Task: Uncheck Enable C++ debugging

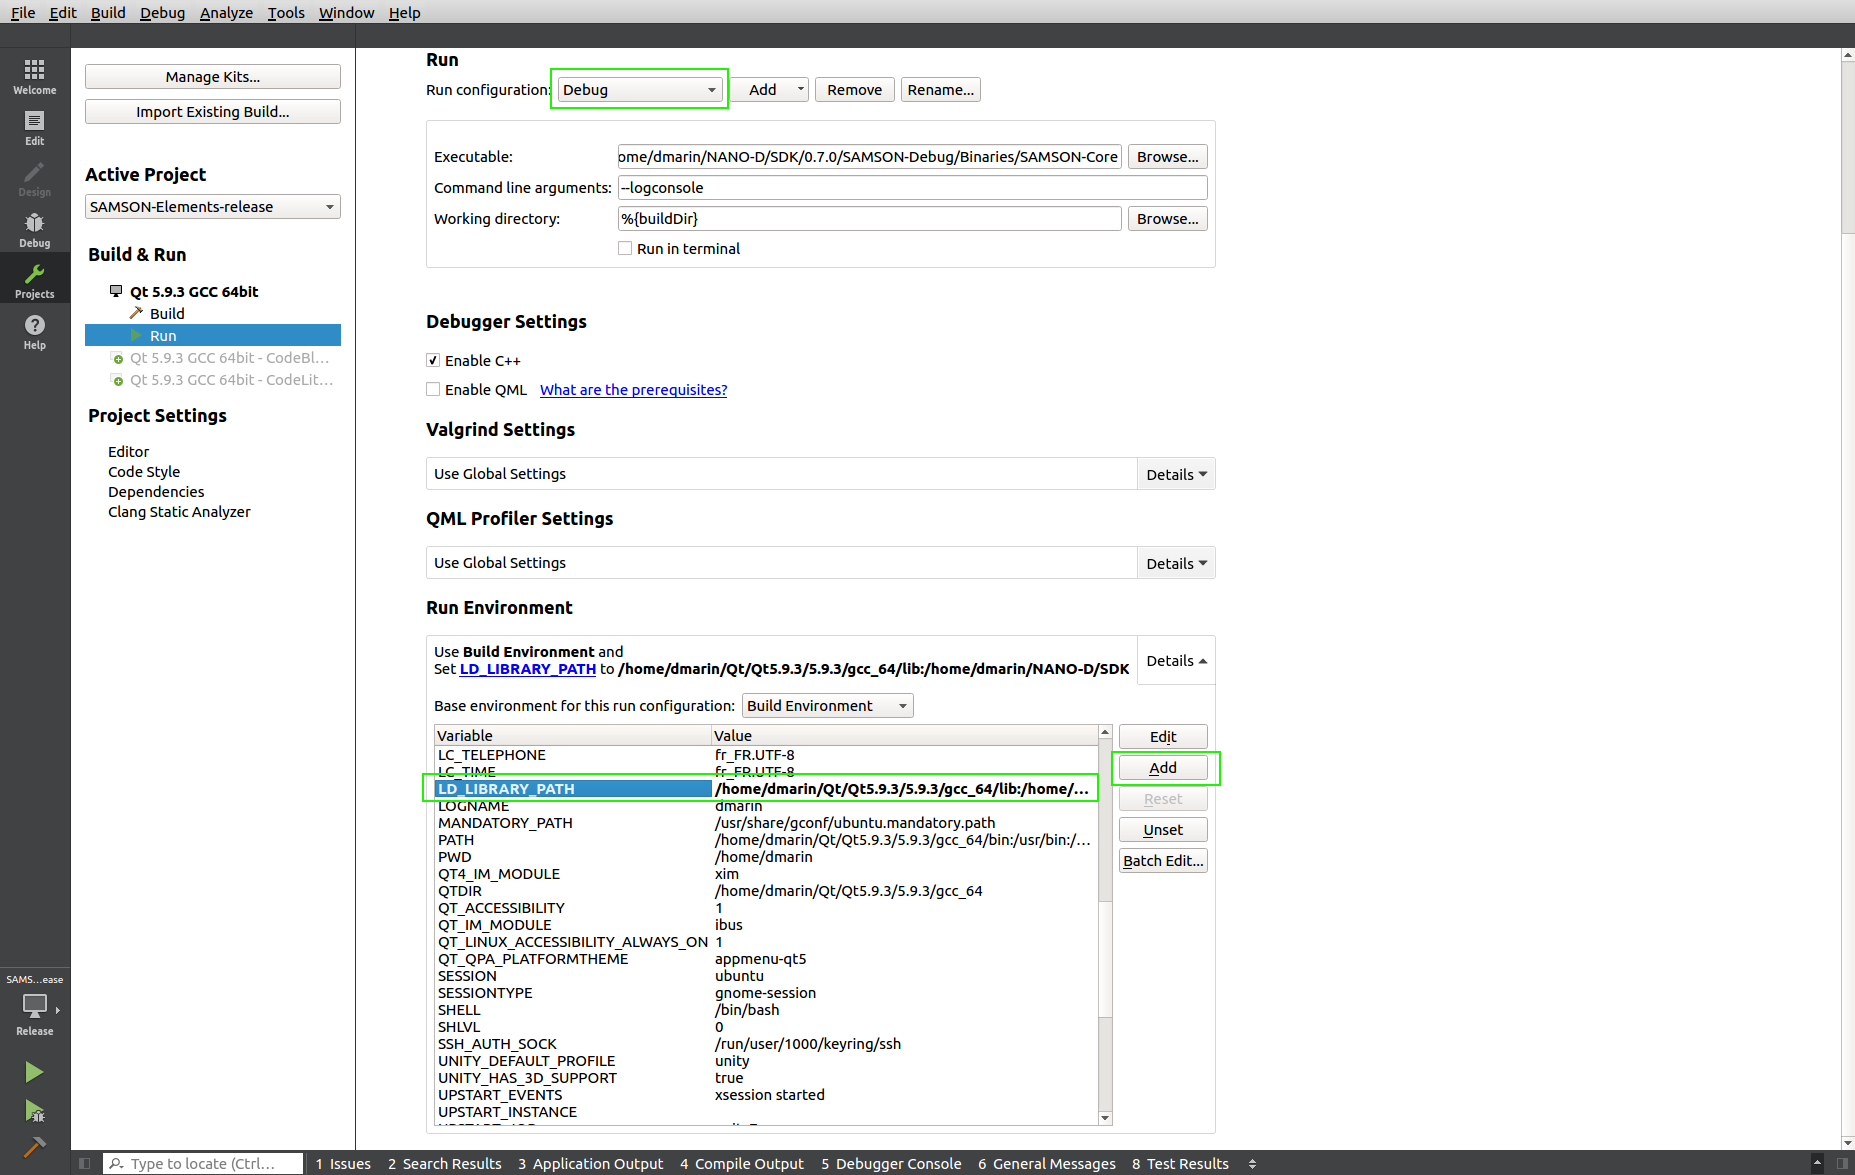Action: click(x=432, y=360)
